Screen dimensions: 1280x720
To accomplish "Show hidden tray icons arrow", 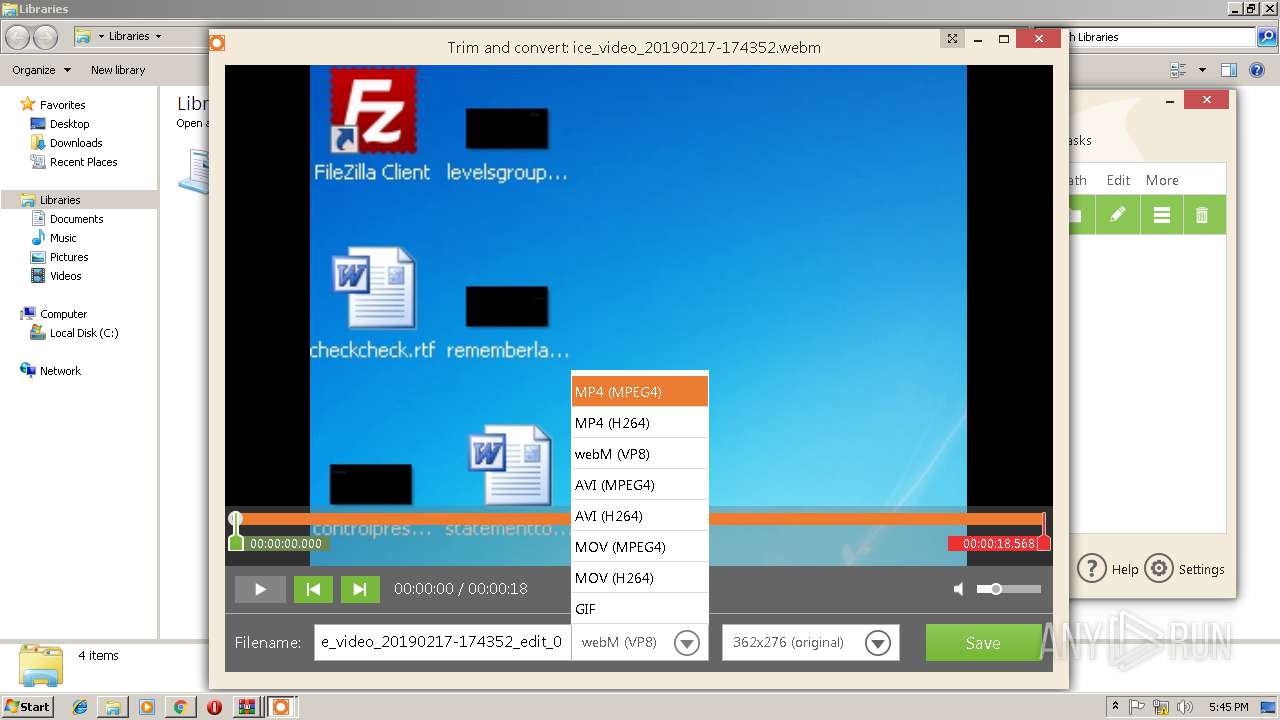I will click(x=1115, y=706).
